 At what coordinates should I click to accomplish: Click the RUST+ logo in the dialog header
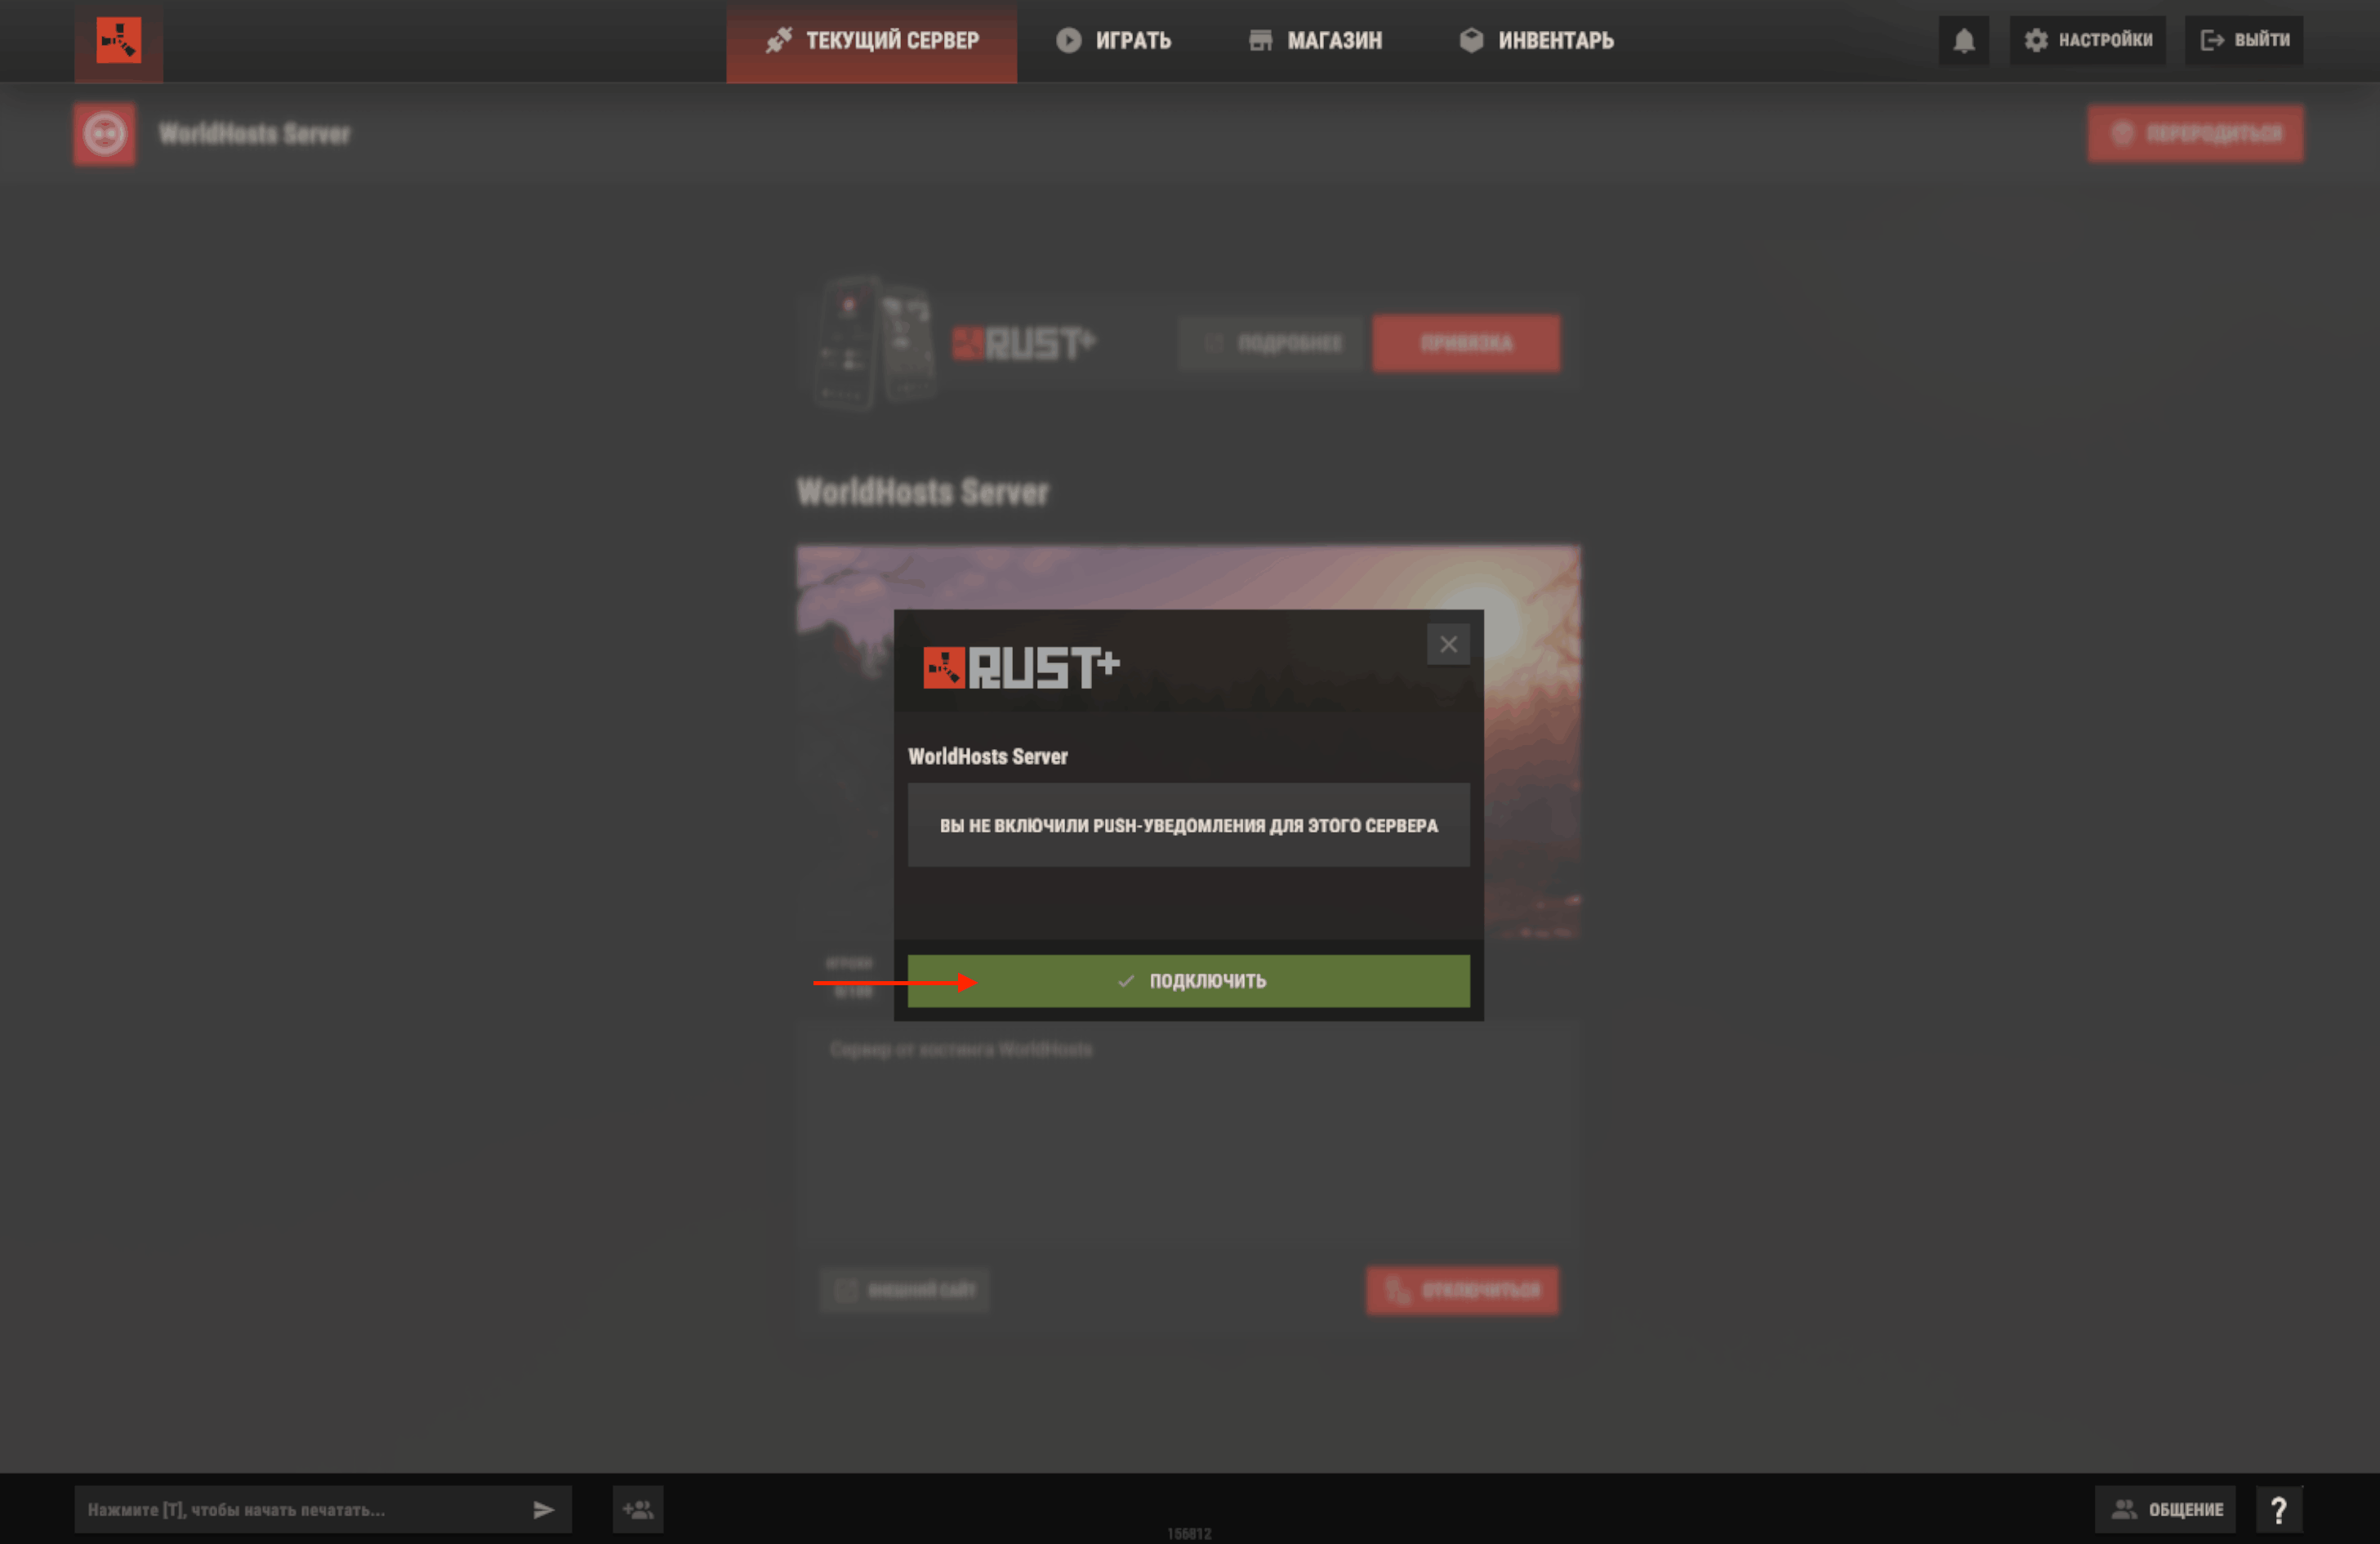tap(1021, 667)
